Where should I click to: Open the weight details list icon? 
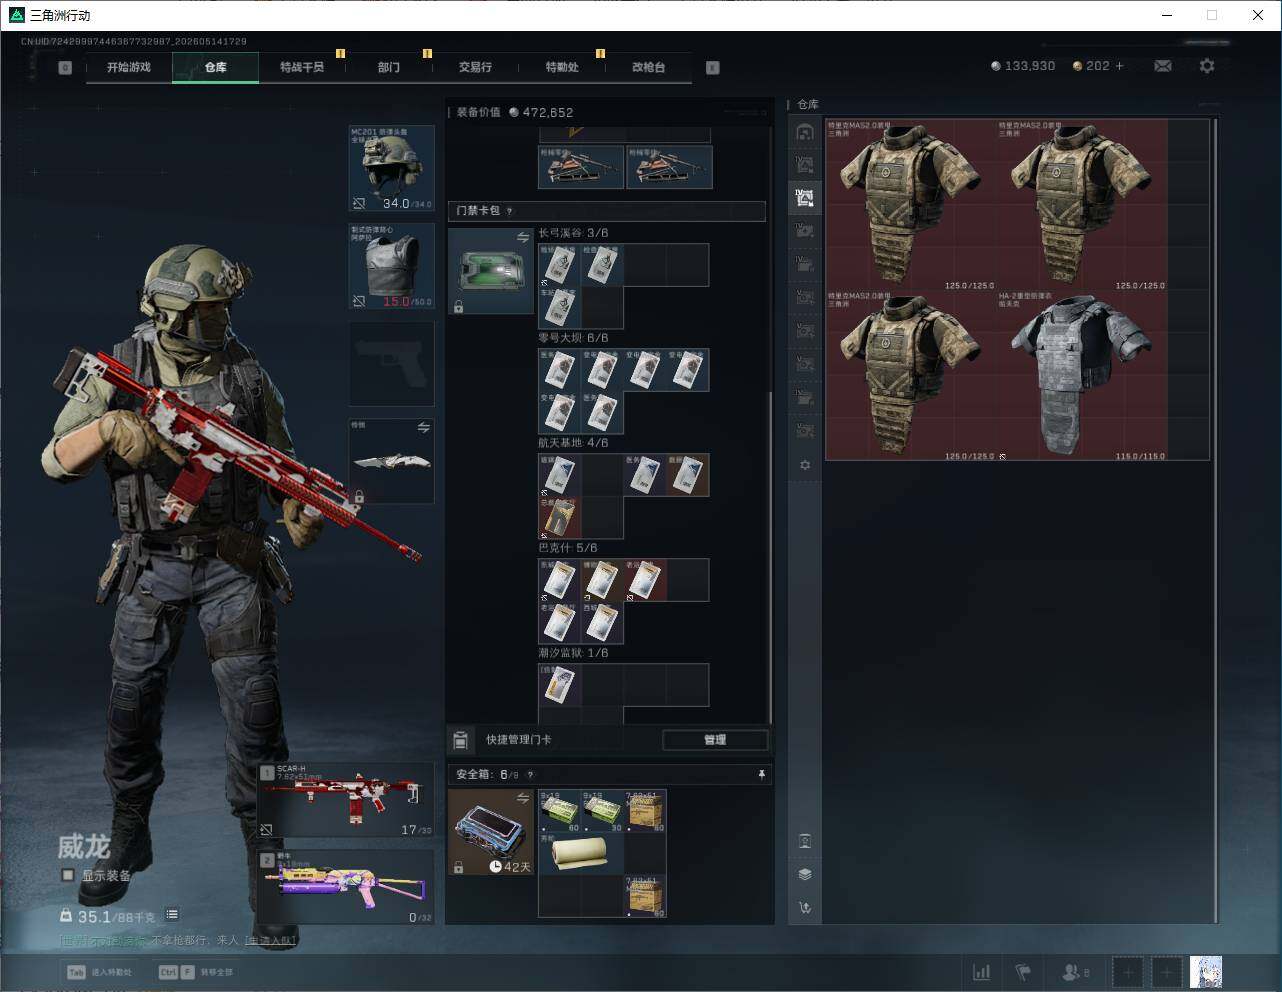point(172,914)
